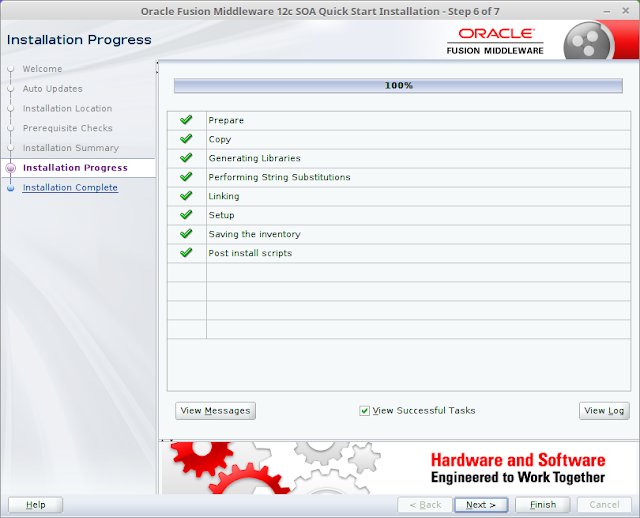Click the Prepare task row text

click(226, 120)
